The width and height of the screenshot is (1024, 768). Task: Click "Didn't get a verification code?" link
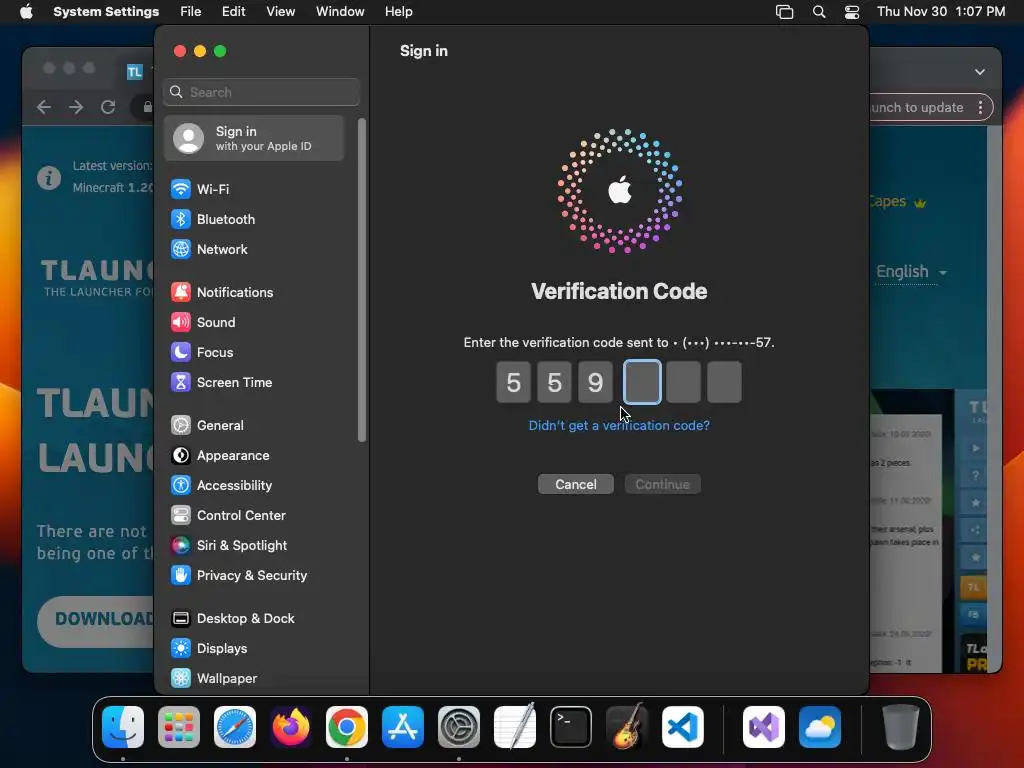click(x=619, y=426)
